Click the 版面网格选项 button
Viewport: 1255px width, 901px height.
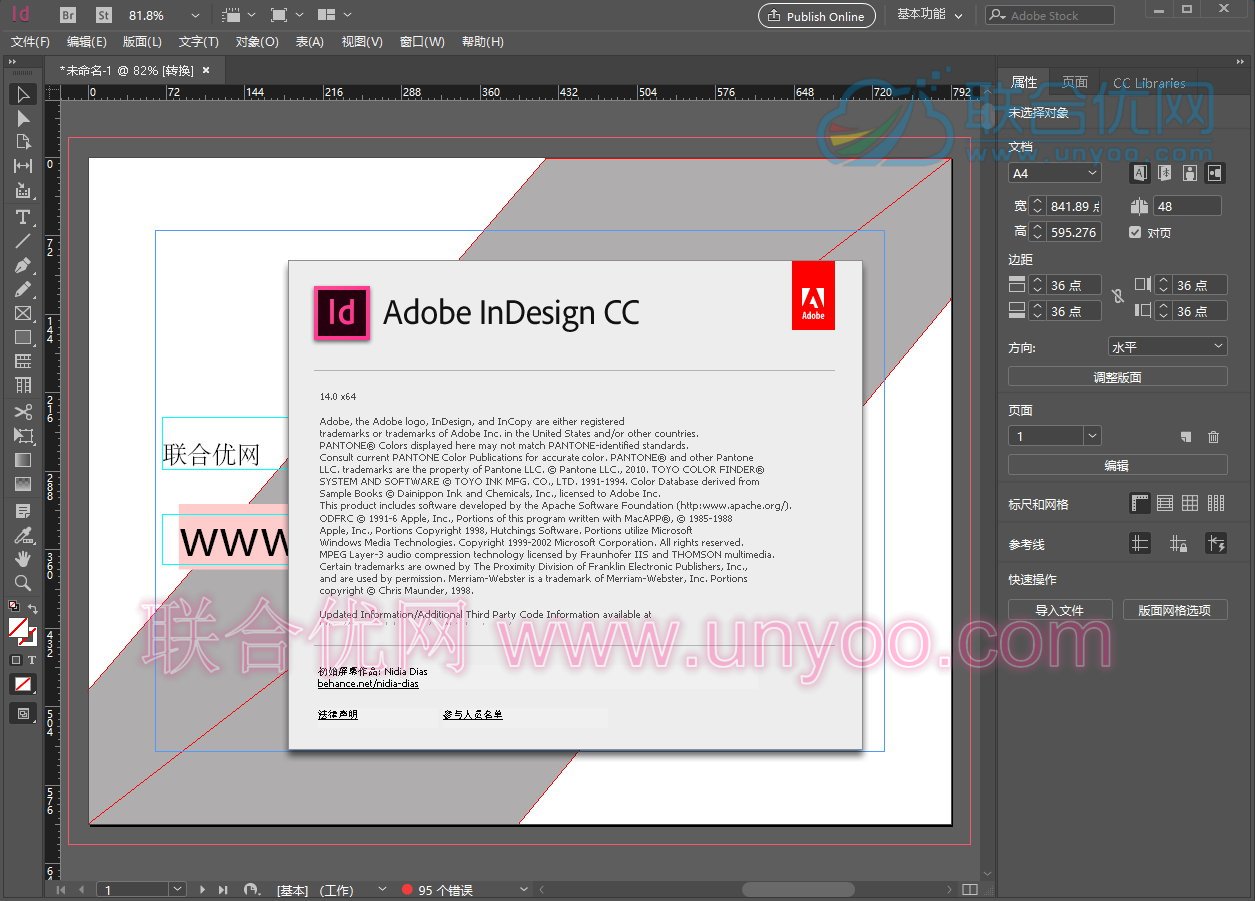click(1174, 610)
